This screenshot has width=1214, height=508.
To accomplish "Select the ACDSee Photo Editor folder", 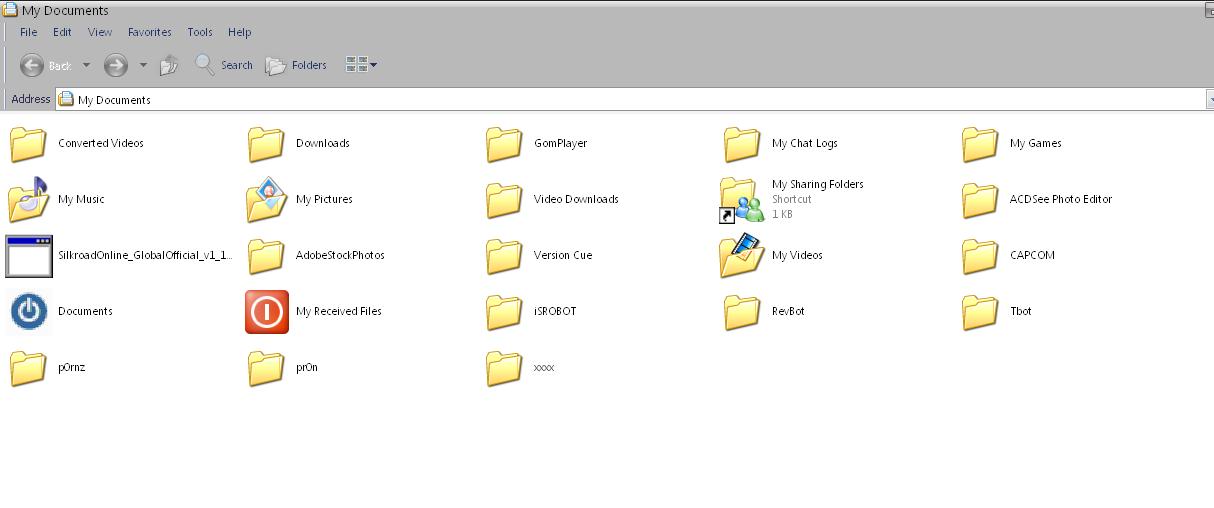I will click(x=980, y=199).
